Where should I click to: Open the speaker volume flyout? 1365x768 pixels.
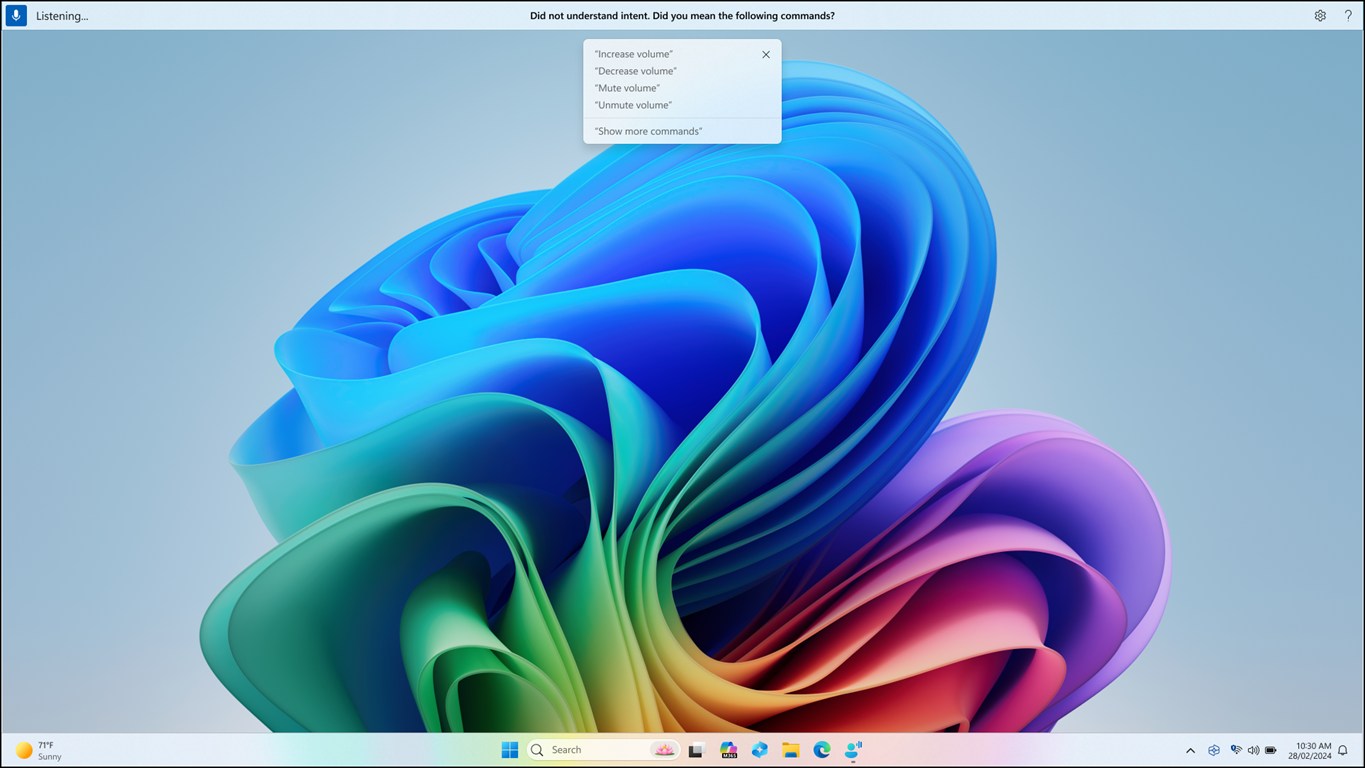tap(1253, 750)
